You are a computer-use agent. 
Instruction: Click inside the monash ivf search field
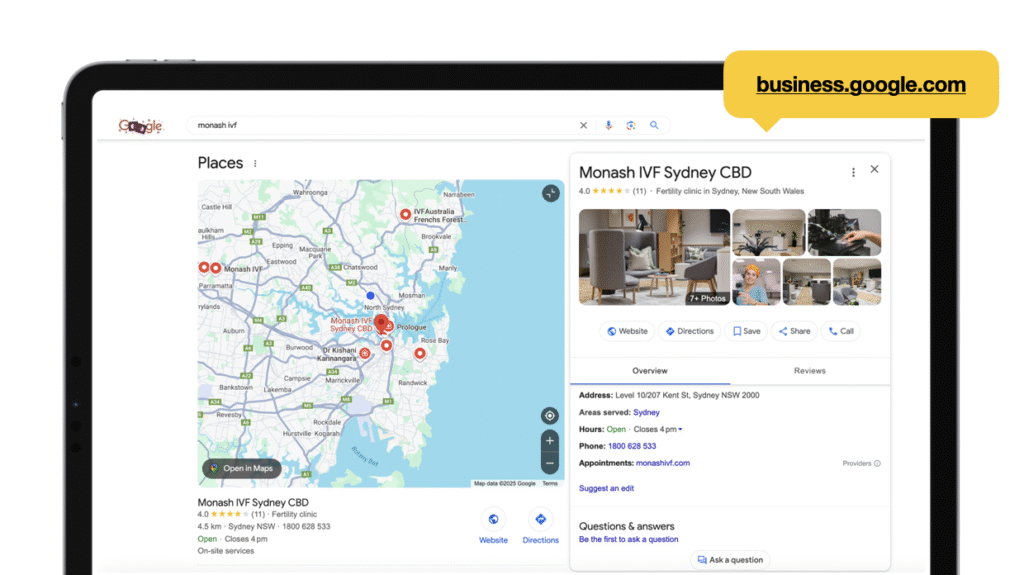tap(380, 126)
